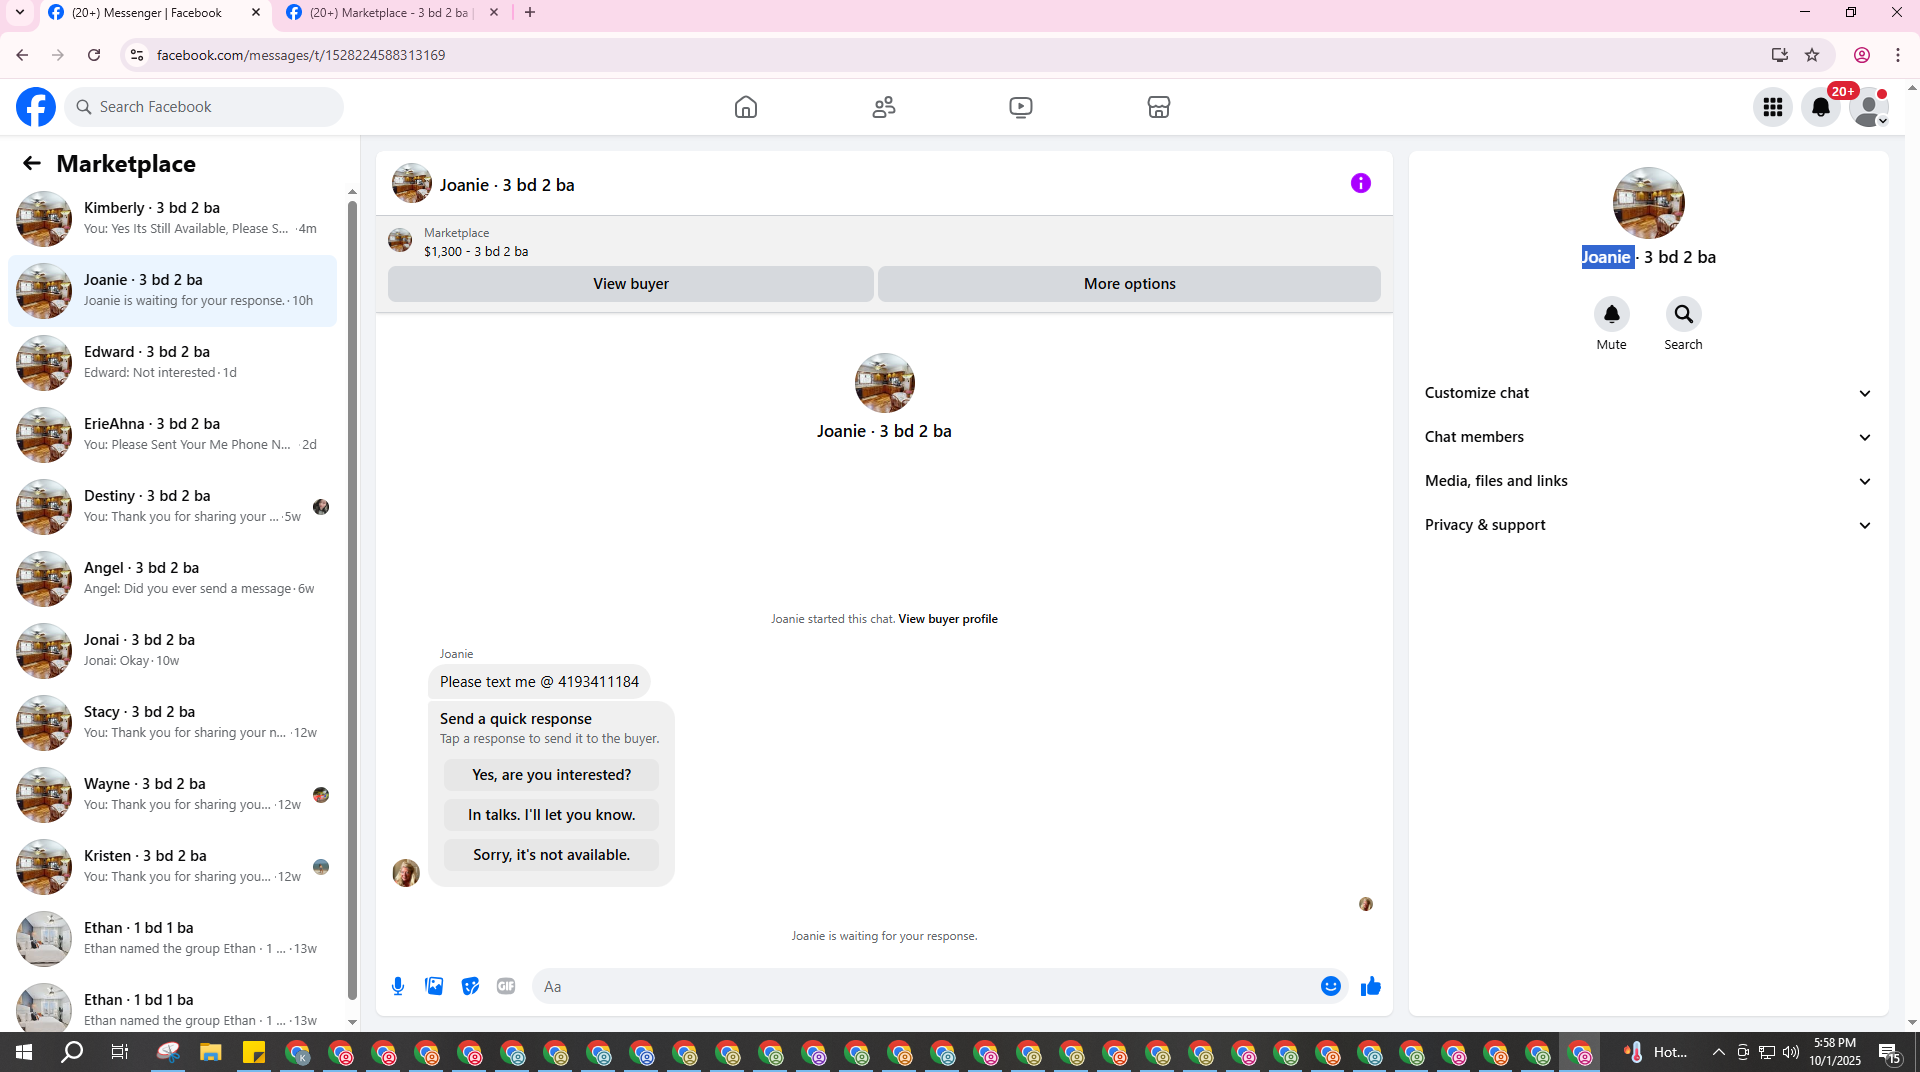Open the Menu grid icon

click(1773, 107)
